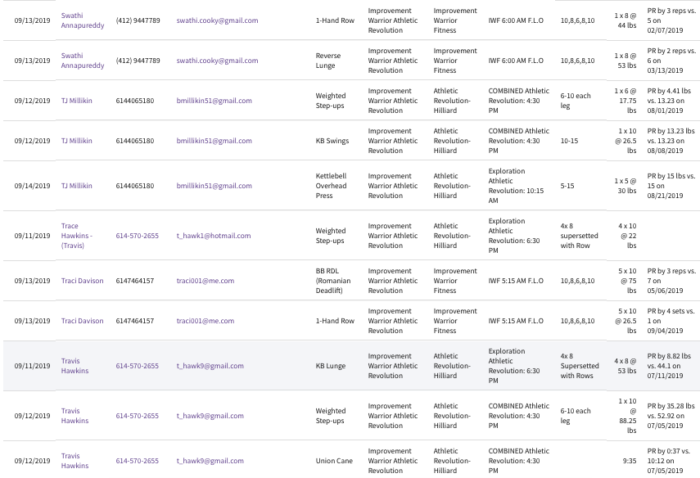Click t_hawk9@gmail.com in Union Cane row
700x478 pixels.
pos(210,461)
